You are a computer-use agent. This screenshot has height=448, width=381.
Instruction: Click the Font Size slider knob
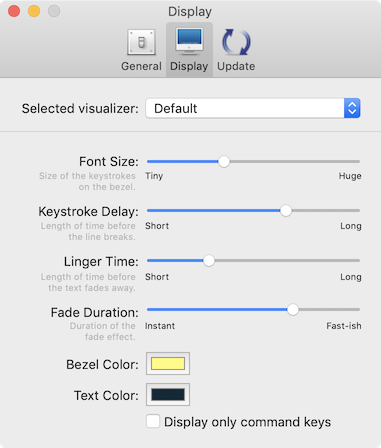click(224, 162)
